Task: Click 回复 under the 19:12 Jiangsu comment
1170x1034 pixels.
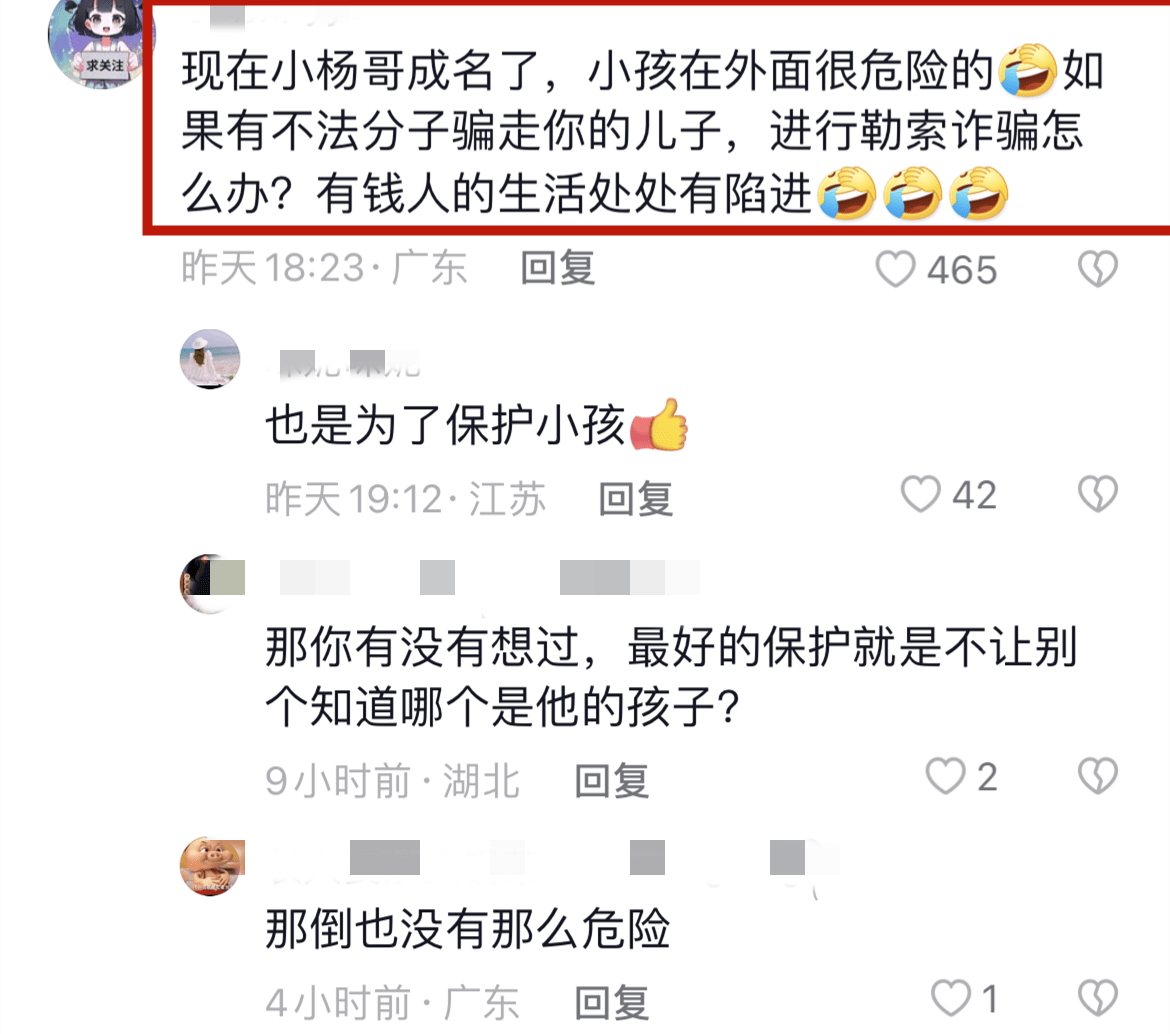Action: 636,498
